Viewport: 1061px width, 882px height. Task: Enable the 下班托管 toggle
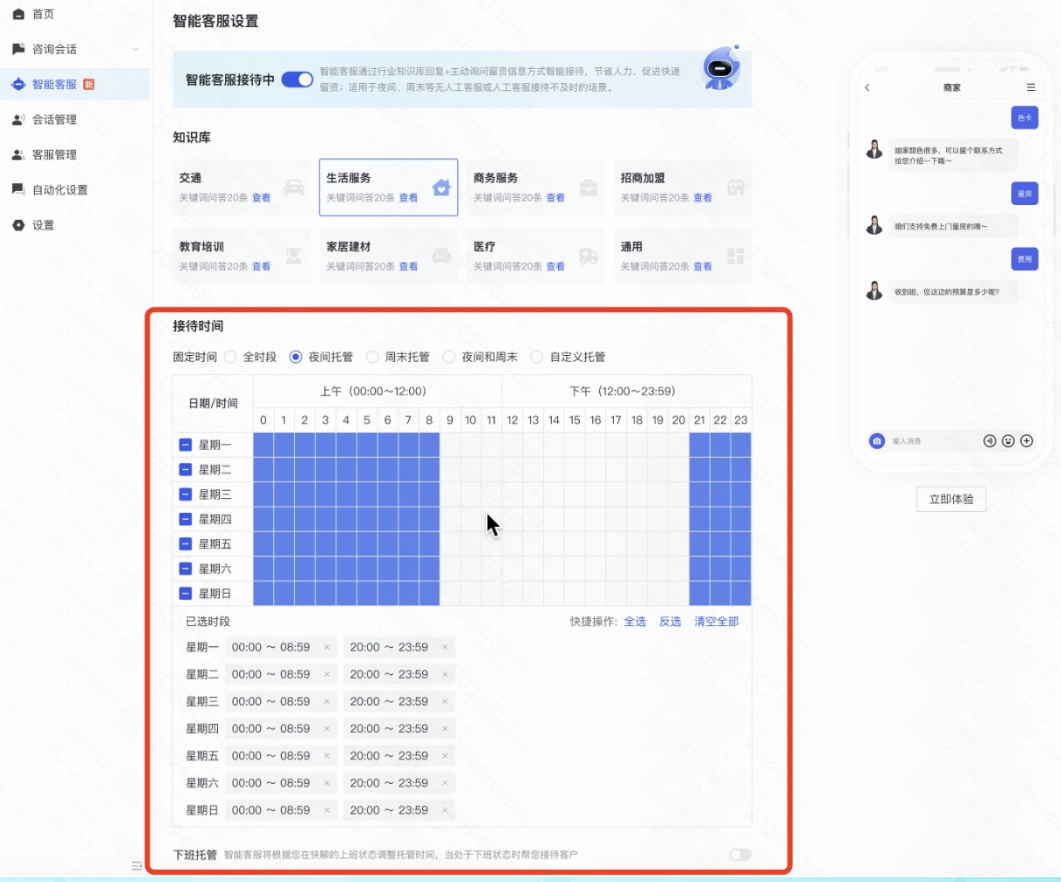pos(740,855)
